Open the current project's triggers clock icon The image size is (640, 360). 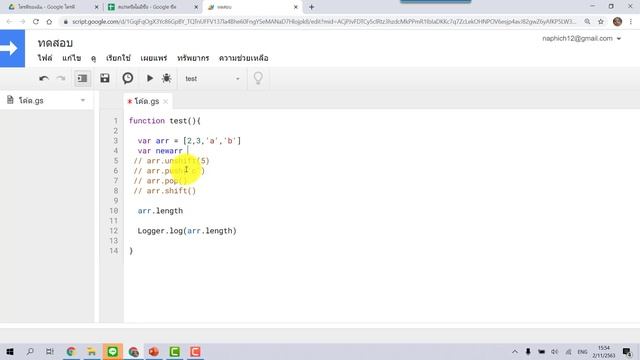point(128,78)
